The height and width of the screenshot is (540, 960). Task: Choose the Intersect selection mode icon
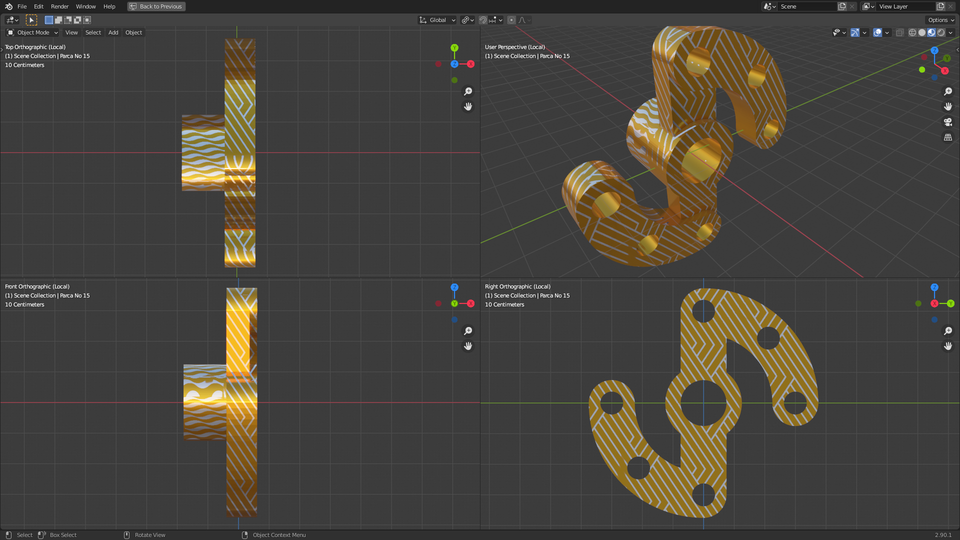coord(87,20)
